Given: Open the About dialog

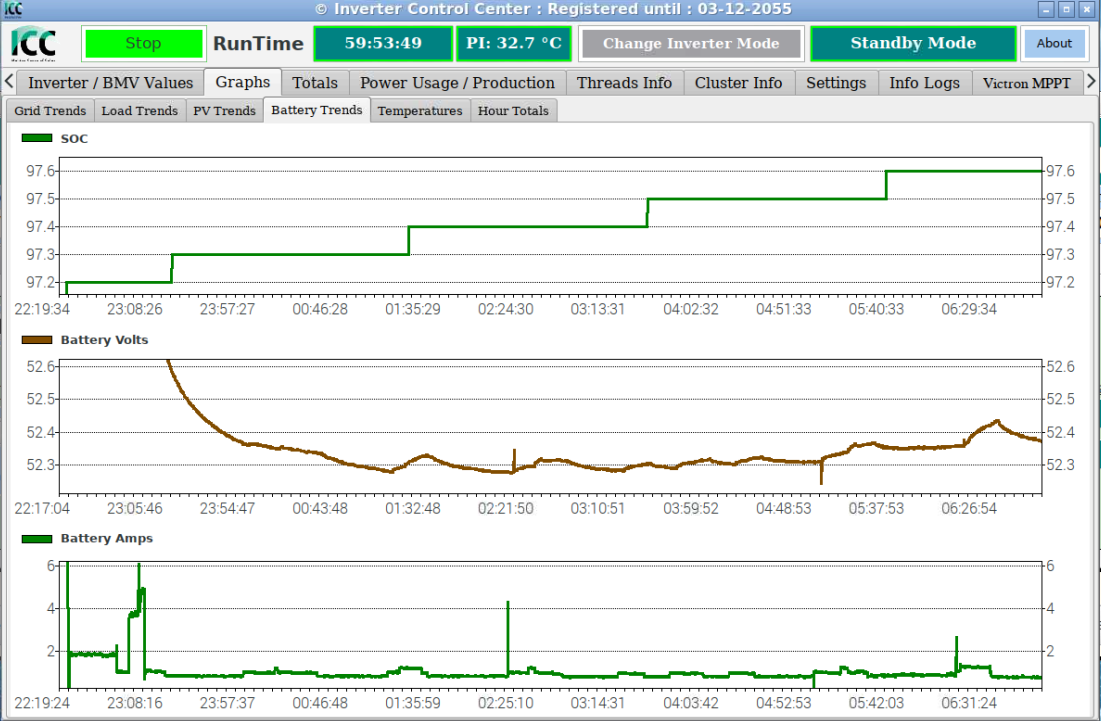Looking at the screenshot, I should tap(1054, 44).
